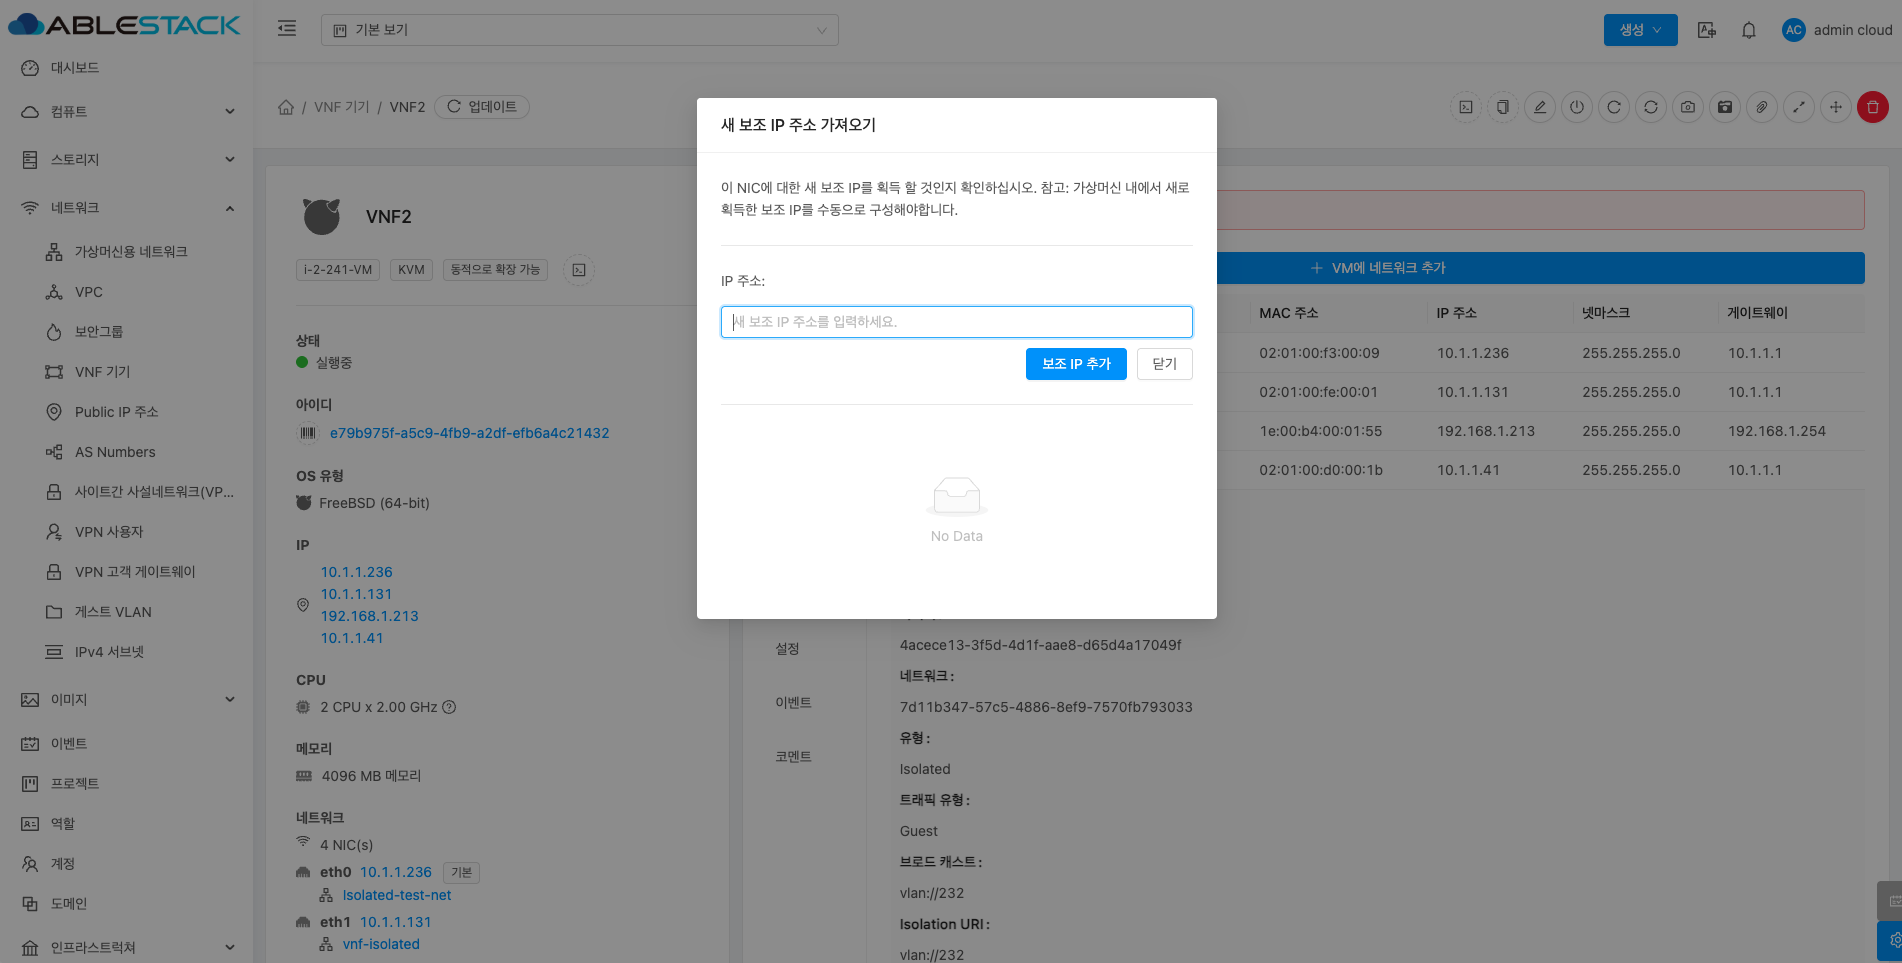Focus the new secondary IP address field
The width and height of the screenshot is (1902, 963).
click(x=956, y=322)
